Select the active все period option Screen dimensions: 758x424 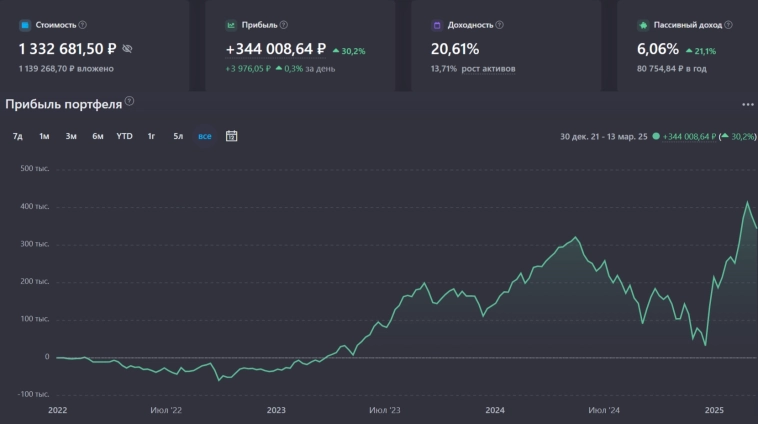click(204, 136)
